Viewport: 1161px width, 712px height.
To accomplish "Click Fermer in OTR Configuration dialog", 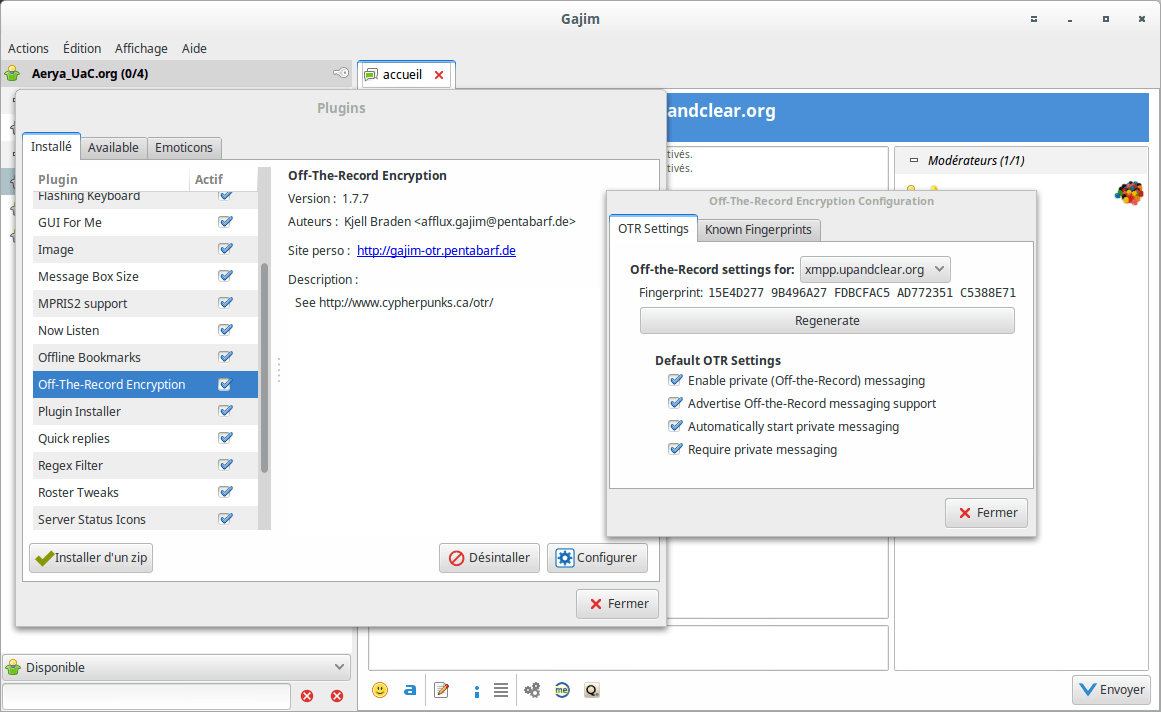I will 986,513.
